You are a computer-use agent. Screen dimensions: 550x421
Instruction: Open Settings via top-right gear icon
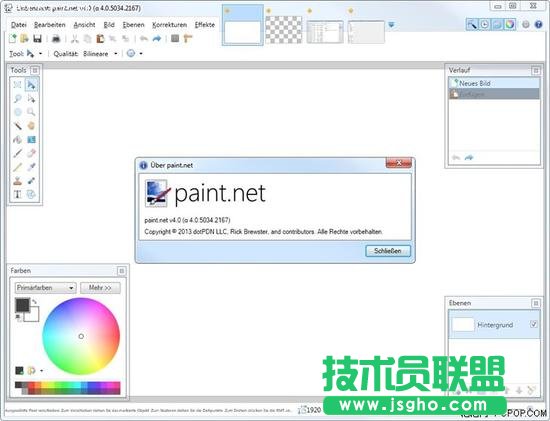point(525,25)
